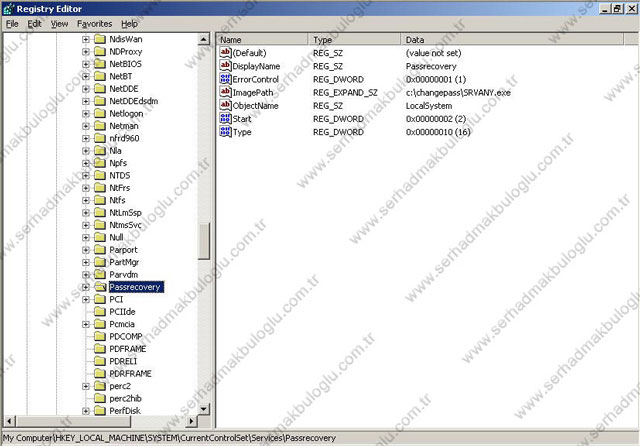Click the 0x00000002 (2) data cell
640x446 pixels.
[x=436, y=119]
